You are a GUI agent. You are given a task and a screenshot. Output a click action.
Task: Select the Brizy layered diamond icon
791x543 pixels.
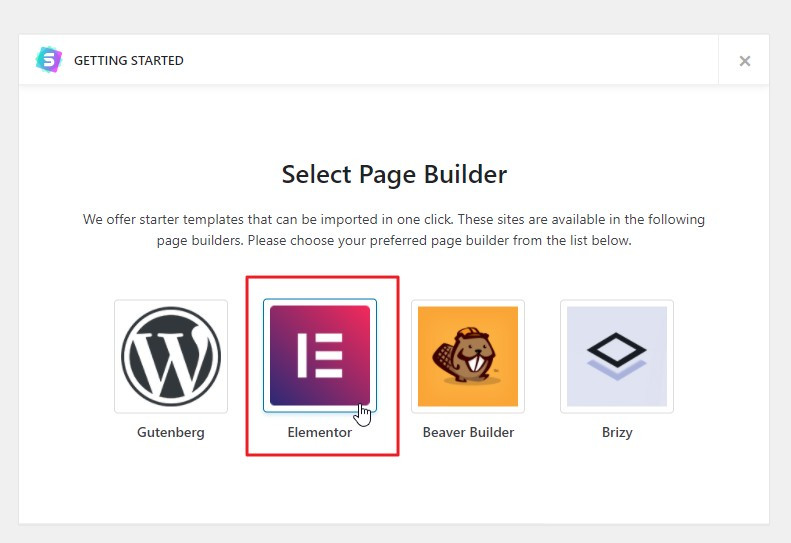tap(617, 356)
